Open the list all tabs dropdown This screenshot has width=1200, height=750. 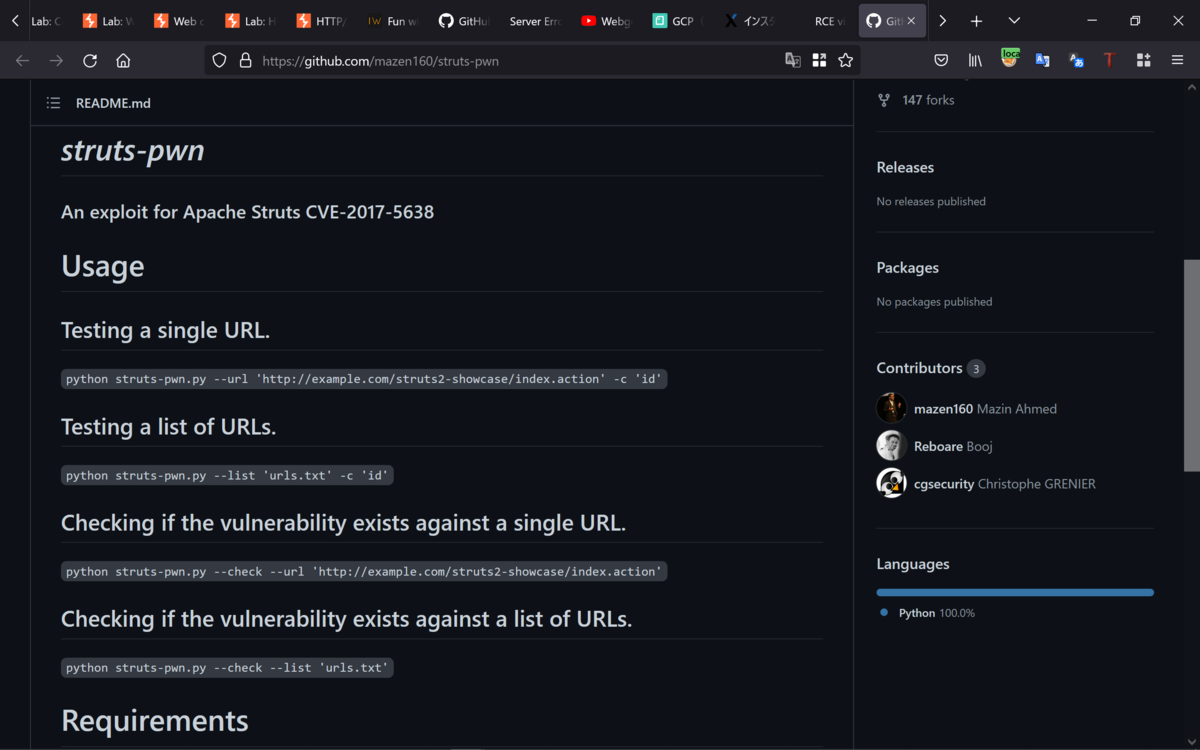pyautogui.click(x=1014, y=21)
